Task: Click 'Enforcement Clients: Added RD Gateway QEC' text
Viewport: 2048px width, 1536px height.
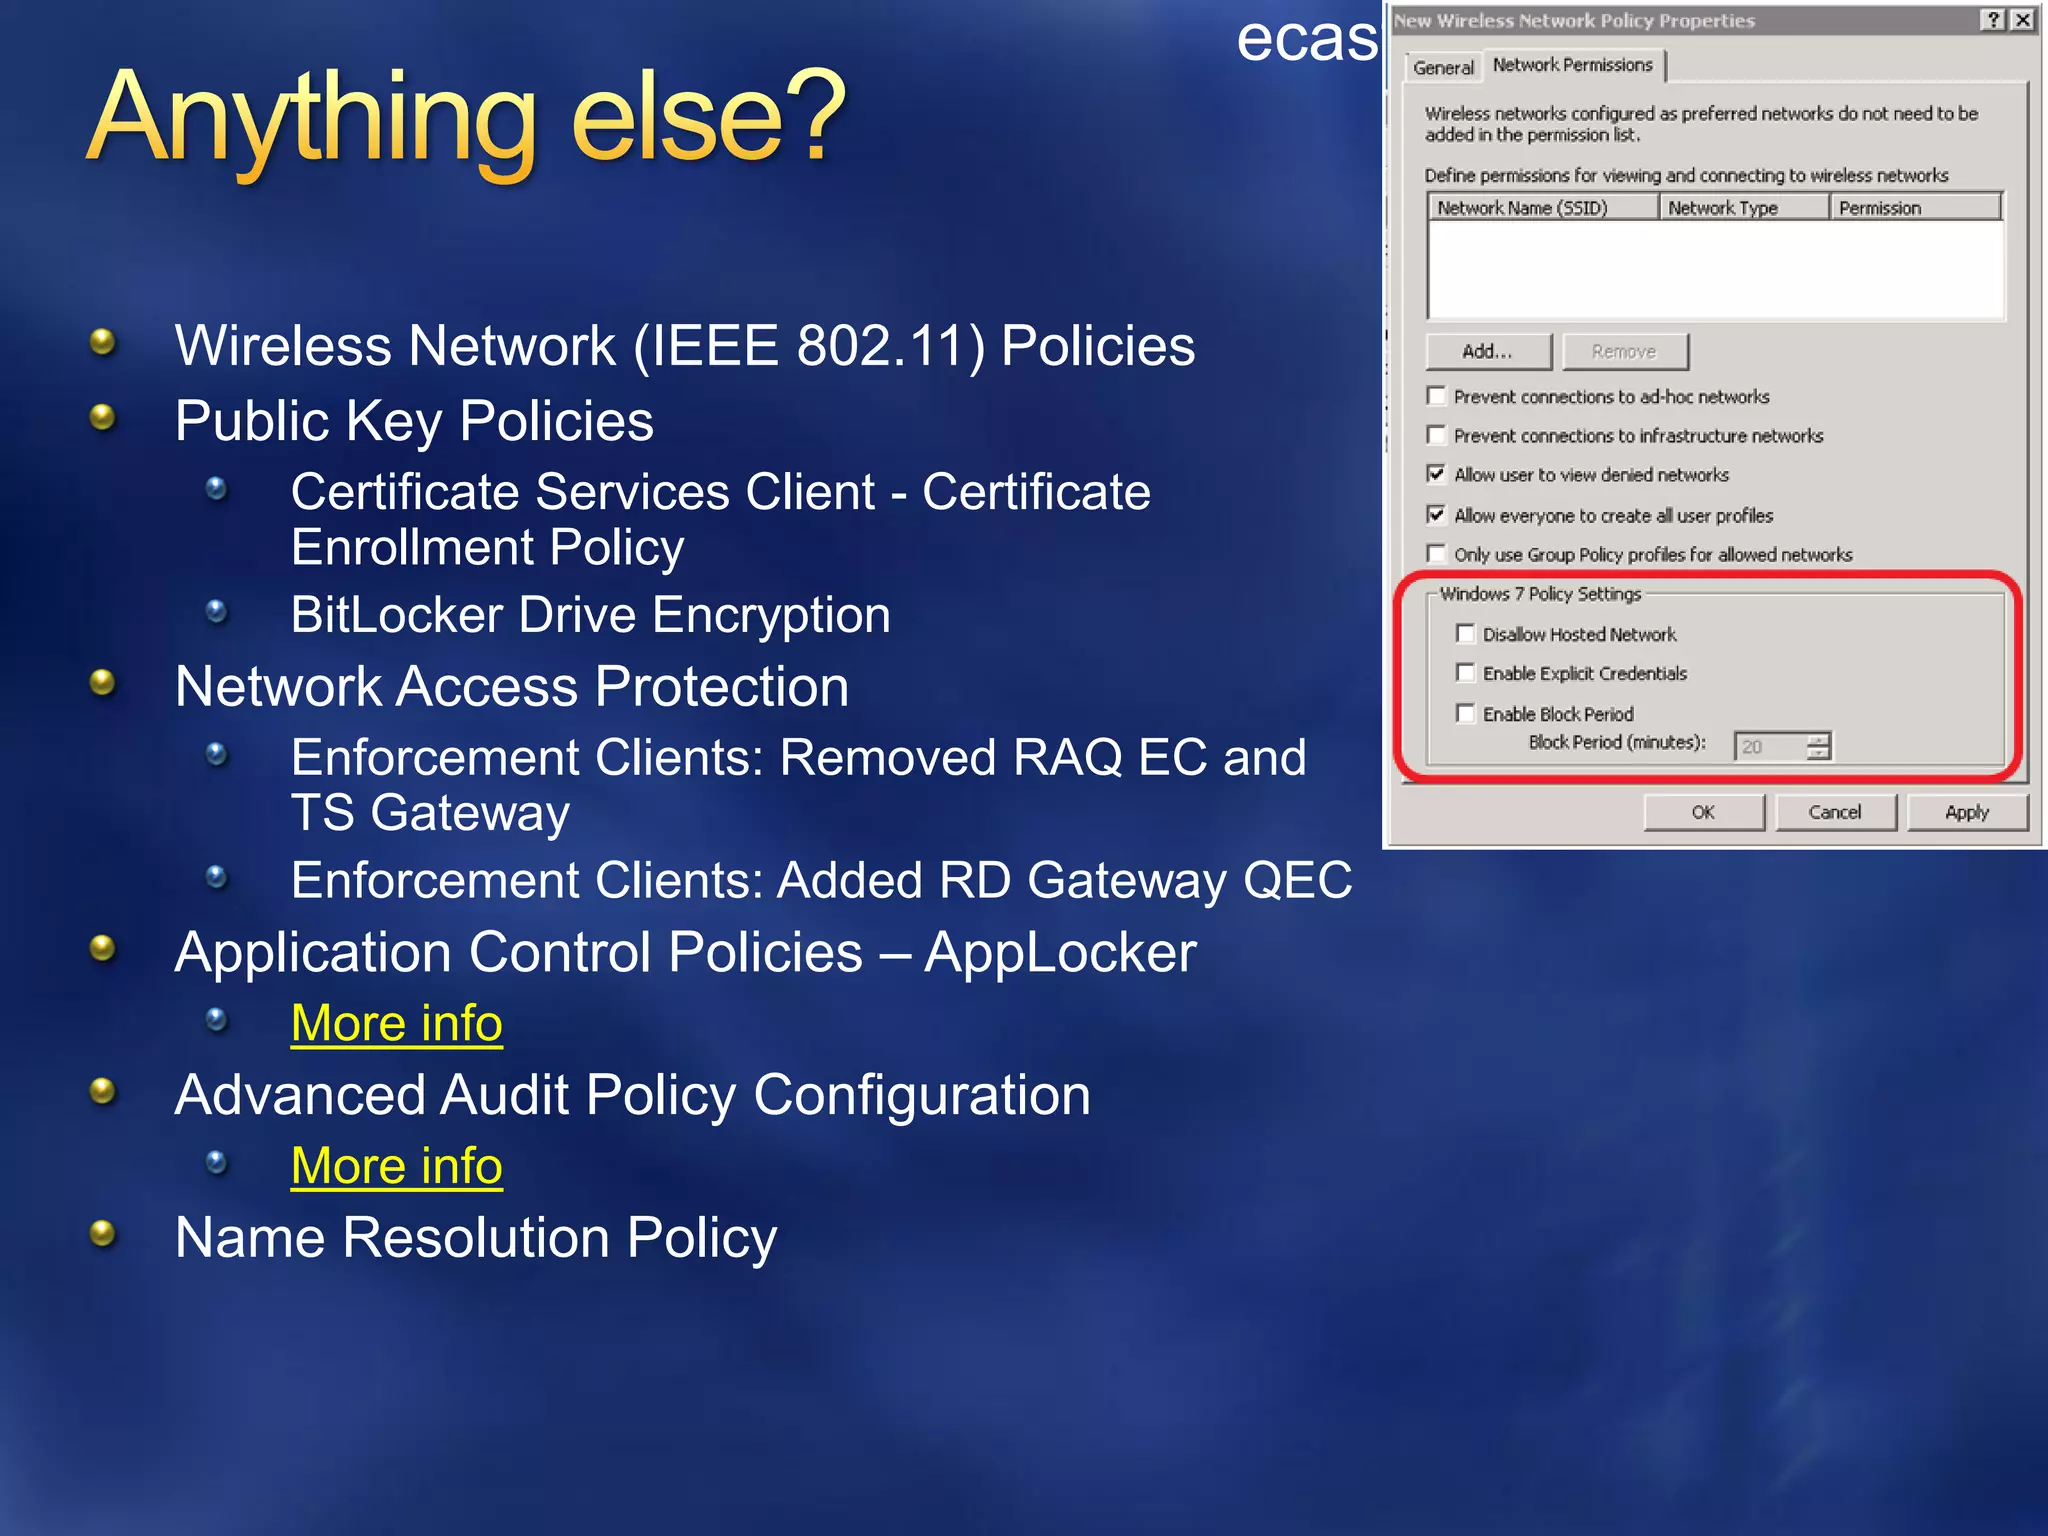Action: [x=822, y=881]
